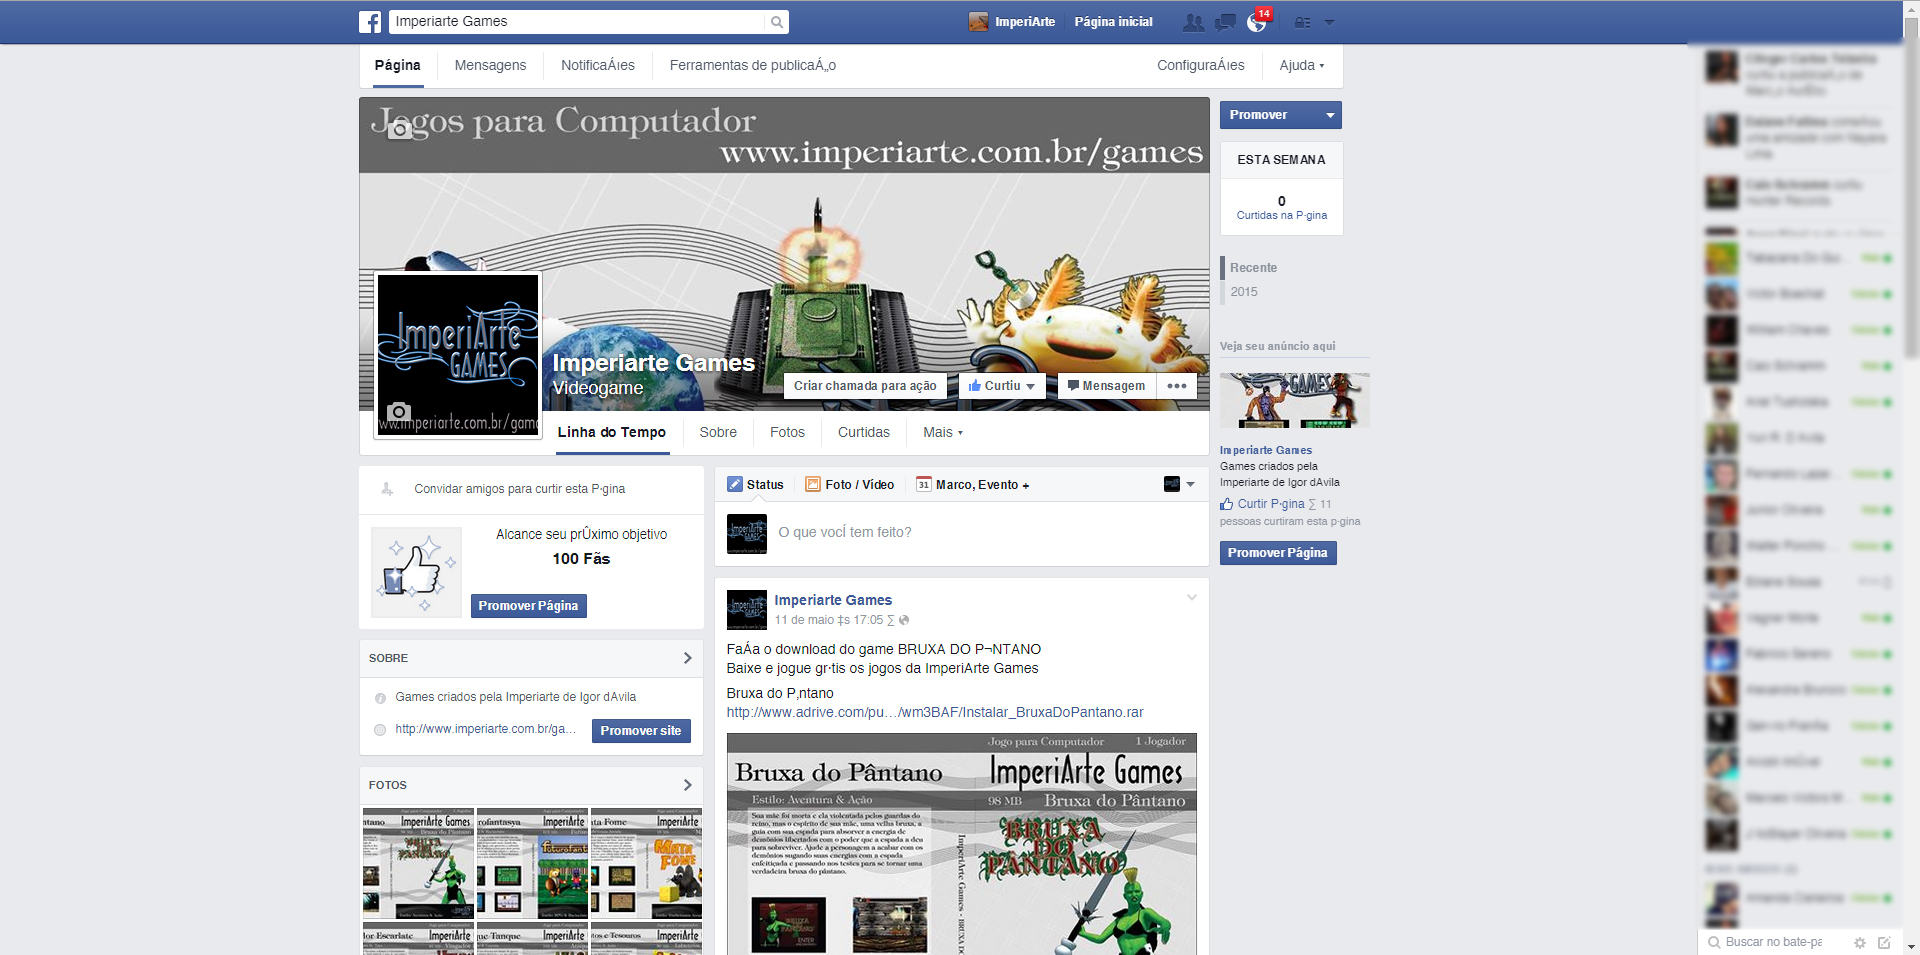Choose the Foto / Vídeo composer option
The image size is (1920, 955).
pyautogui.click(x=850, y=485)
